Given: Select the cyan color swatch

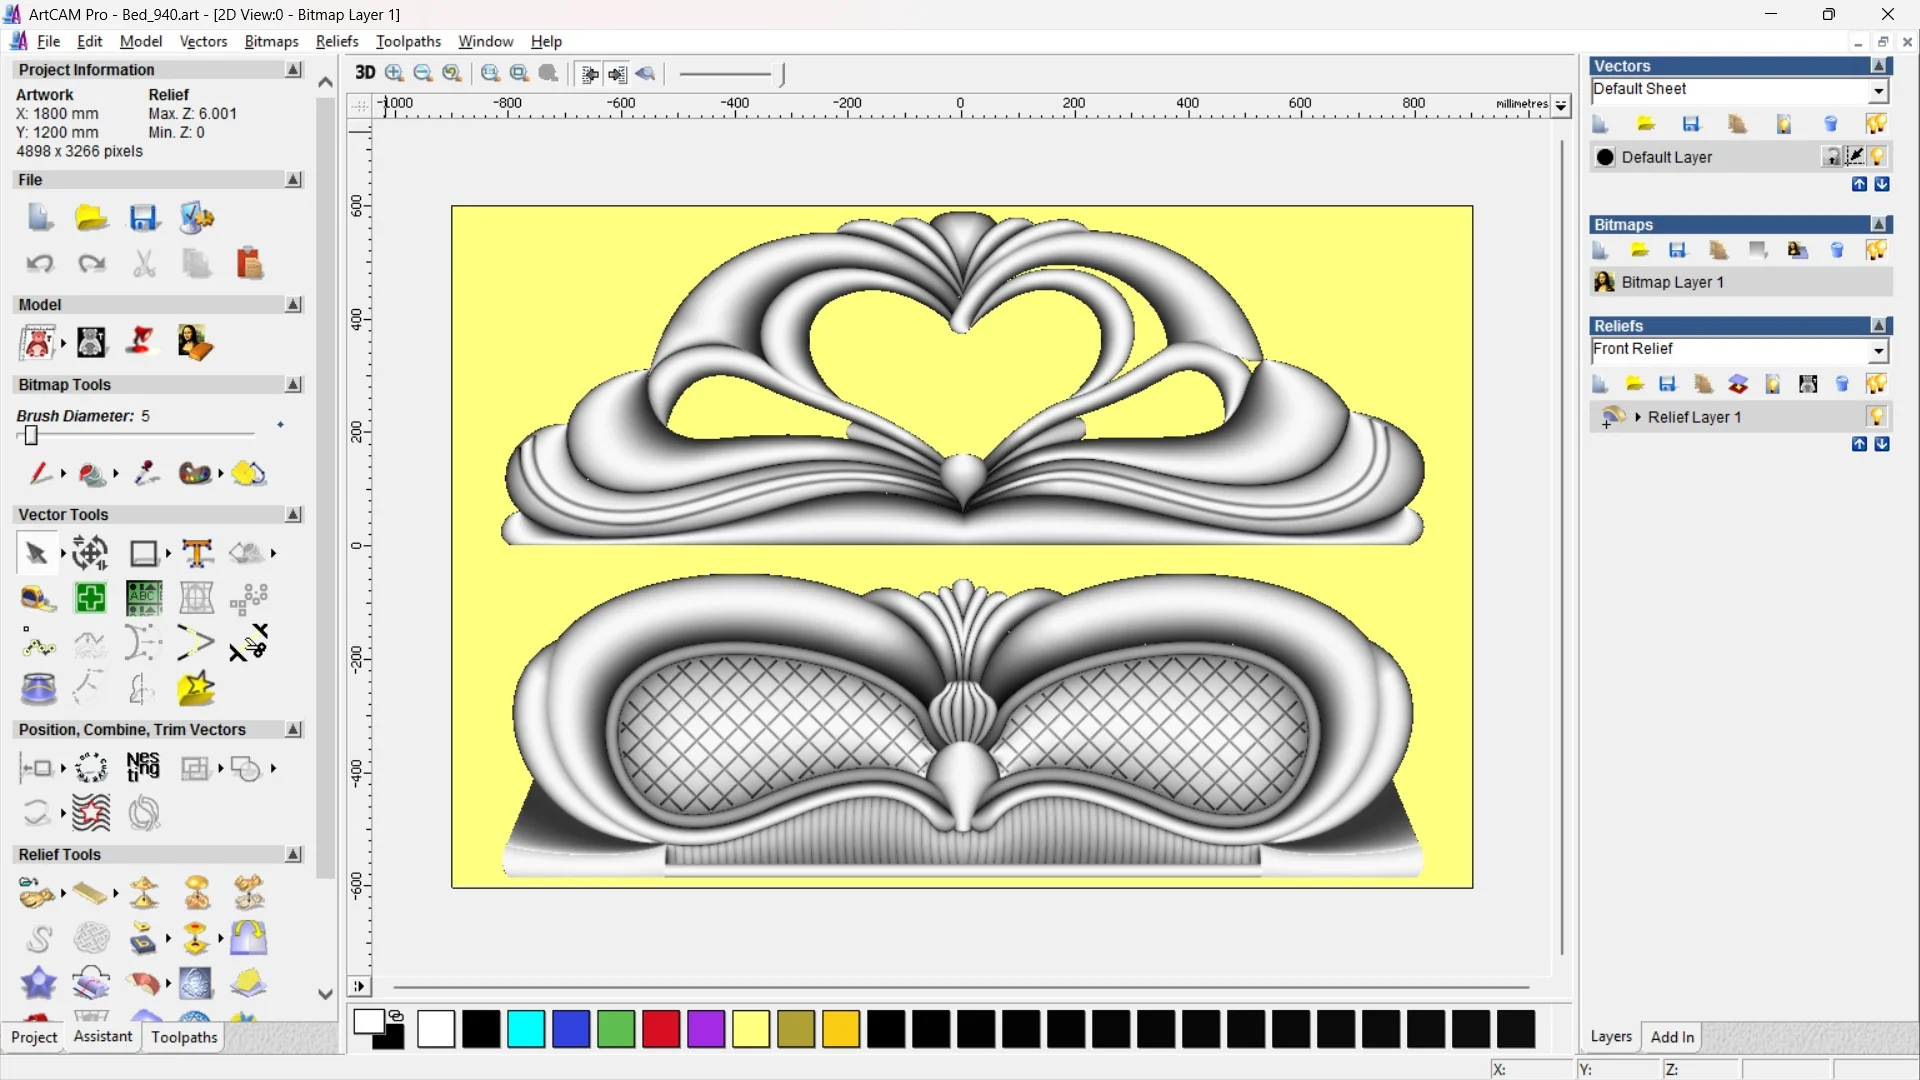Looking at the screenshot, I should (526, 1029).
